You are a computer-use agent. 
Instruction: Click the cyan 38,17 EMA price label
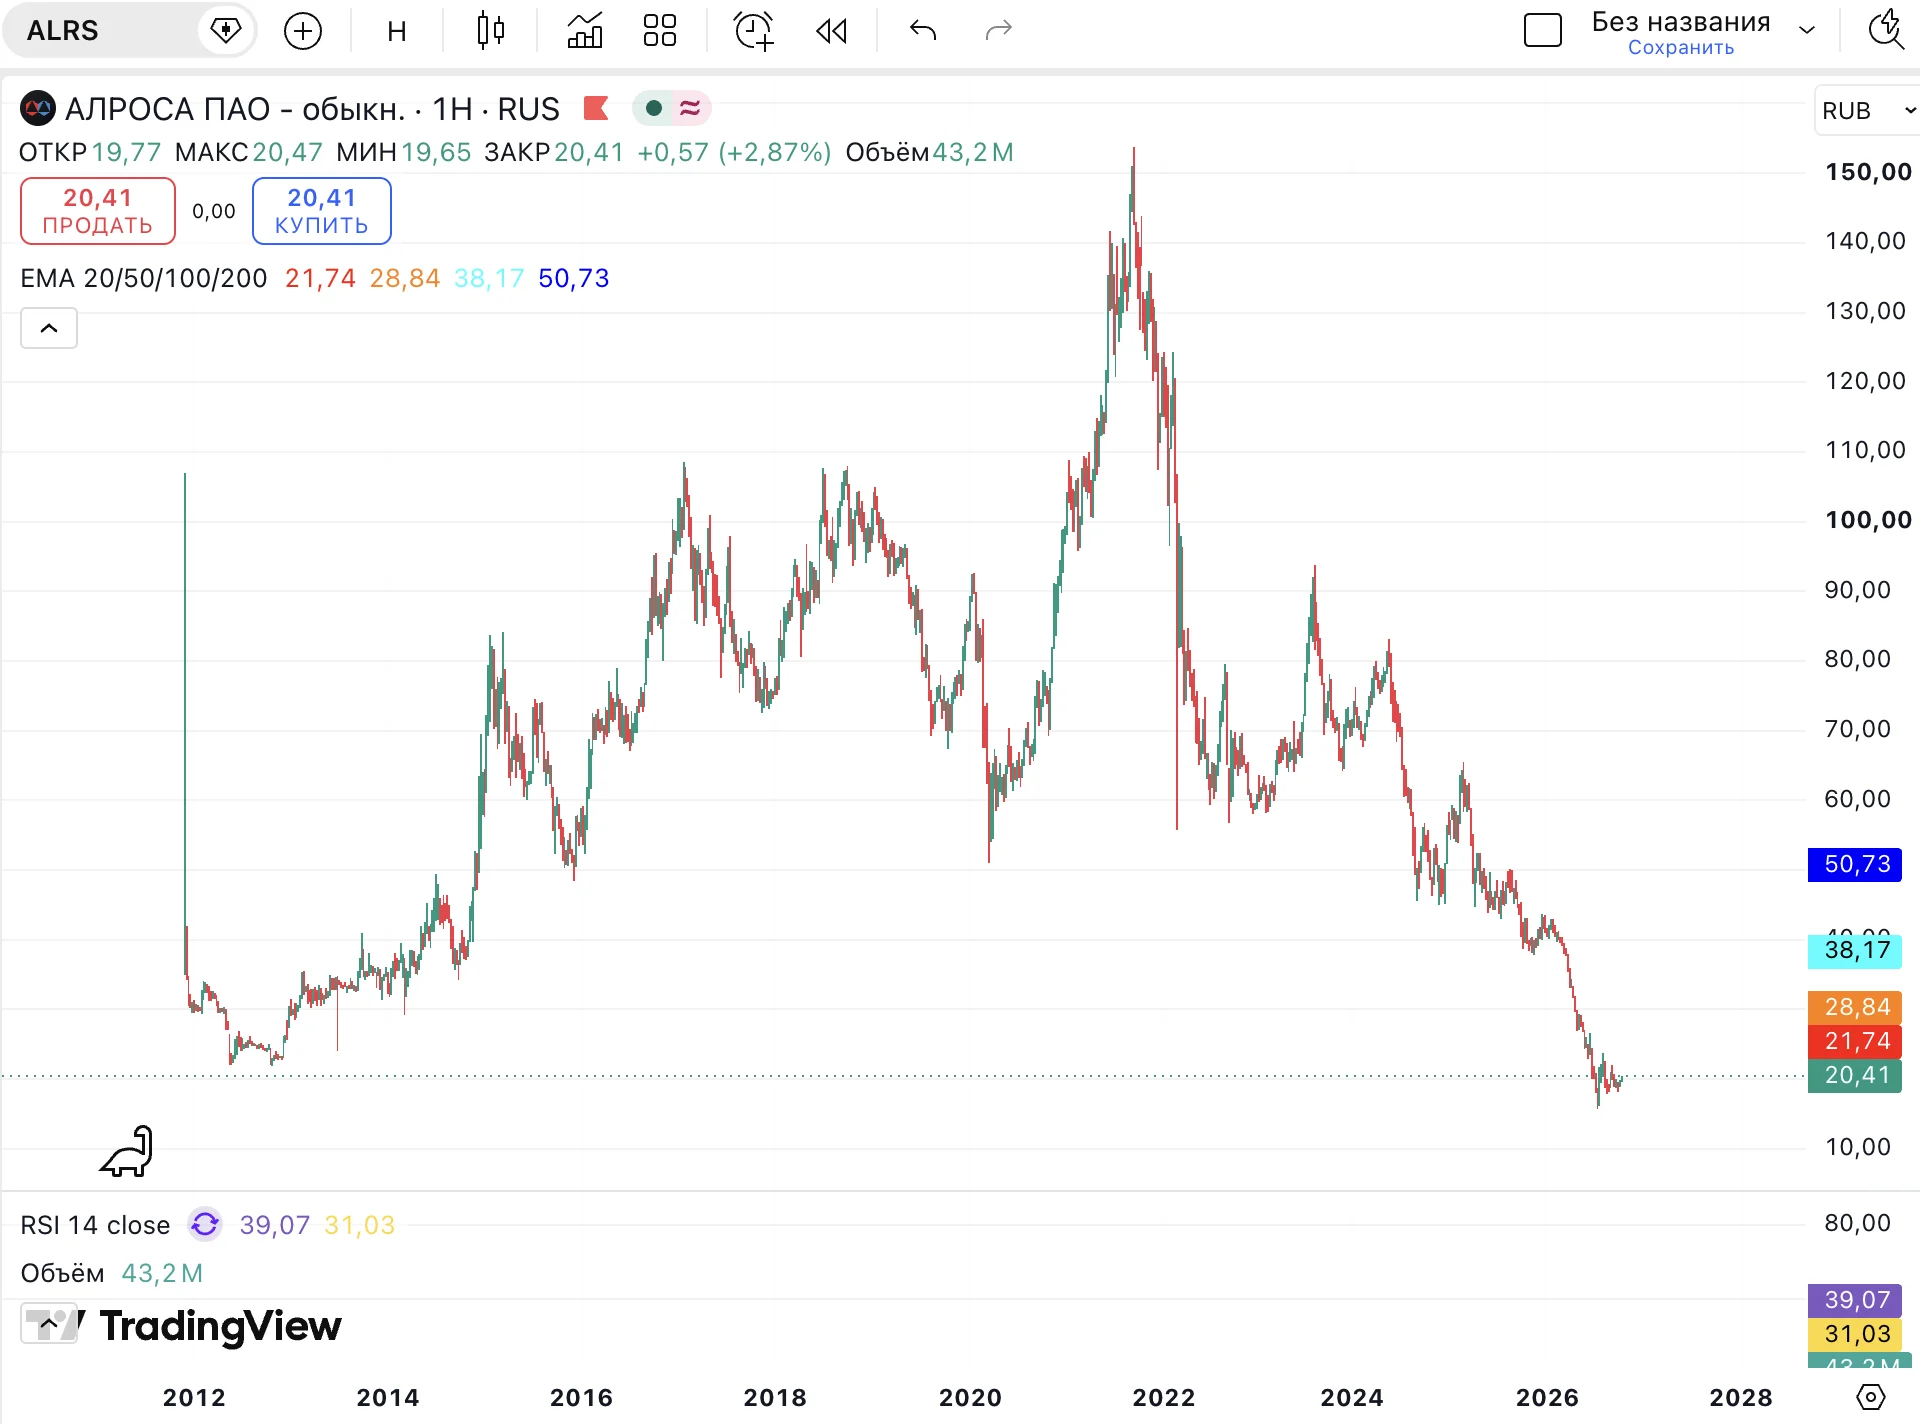click(1855, 951)
